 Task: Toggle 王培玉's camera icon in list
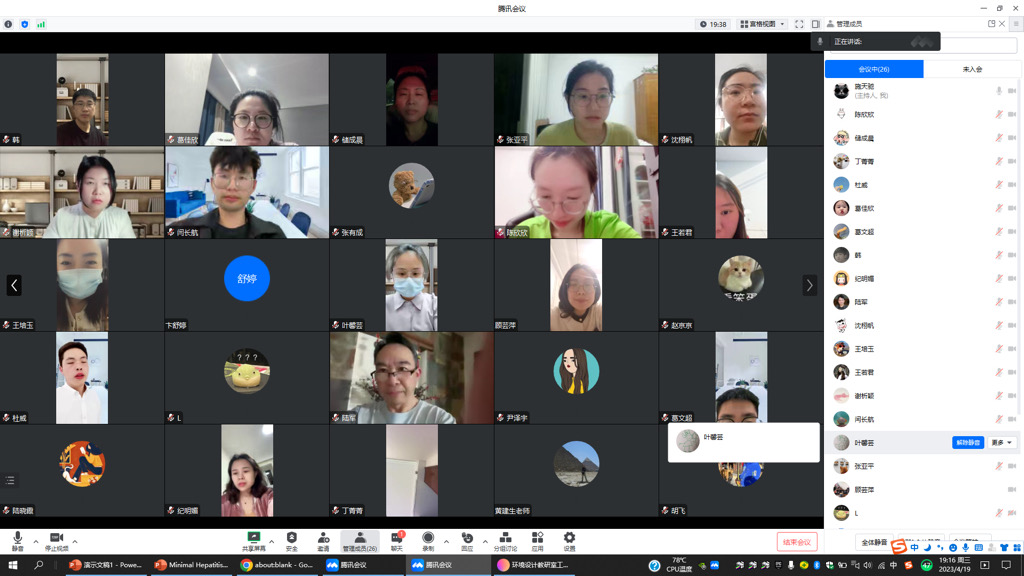click(x=1012, y=349)
